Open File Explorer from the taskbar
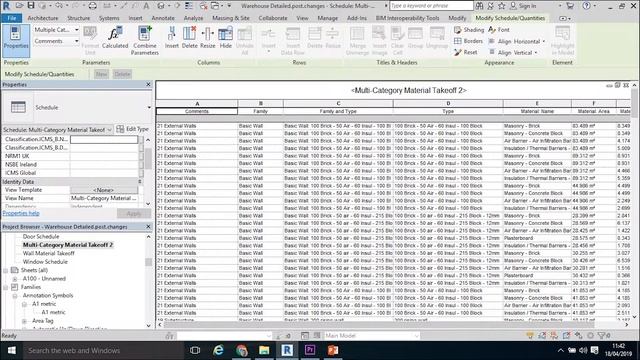 click(x=264, y=350)
